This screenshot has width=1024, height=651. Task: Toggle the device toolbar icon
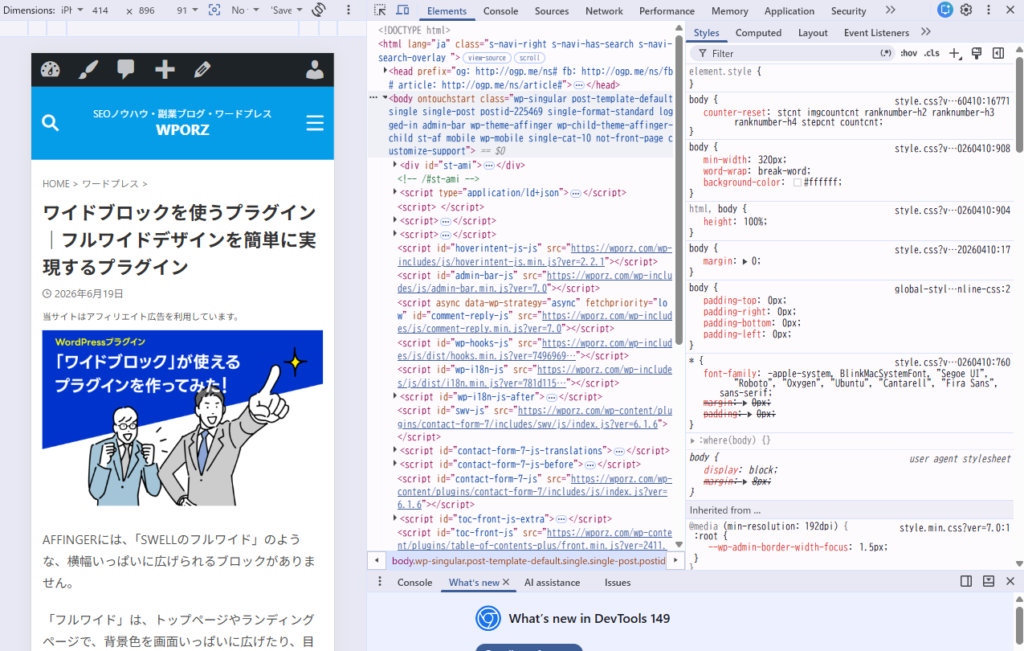[403, 10]
